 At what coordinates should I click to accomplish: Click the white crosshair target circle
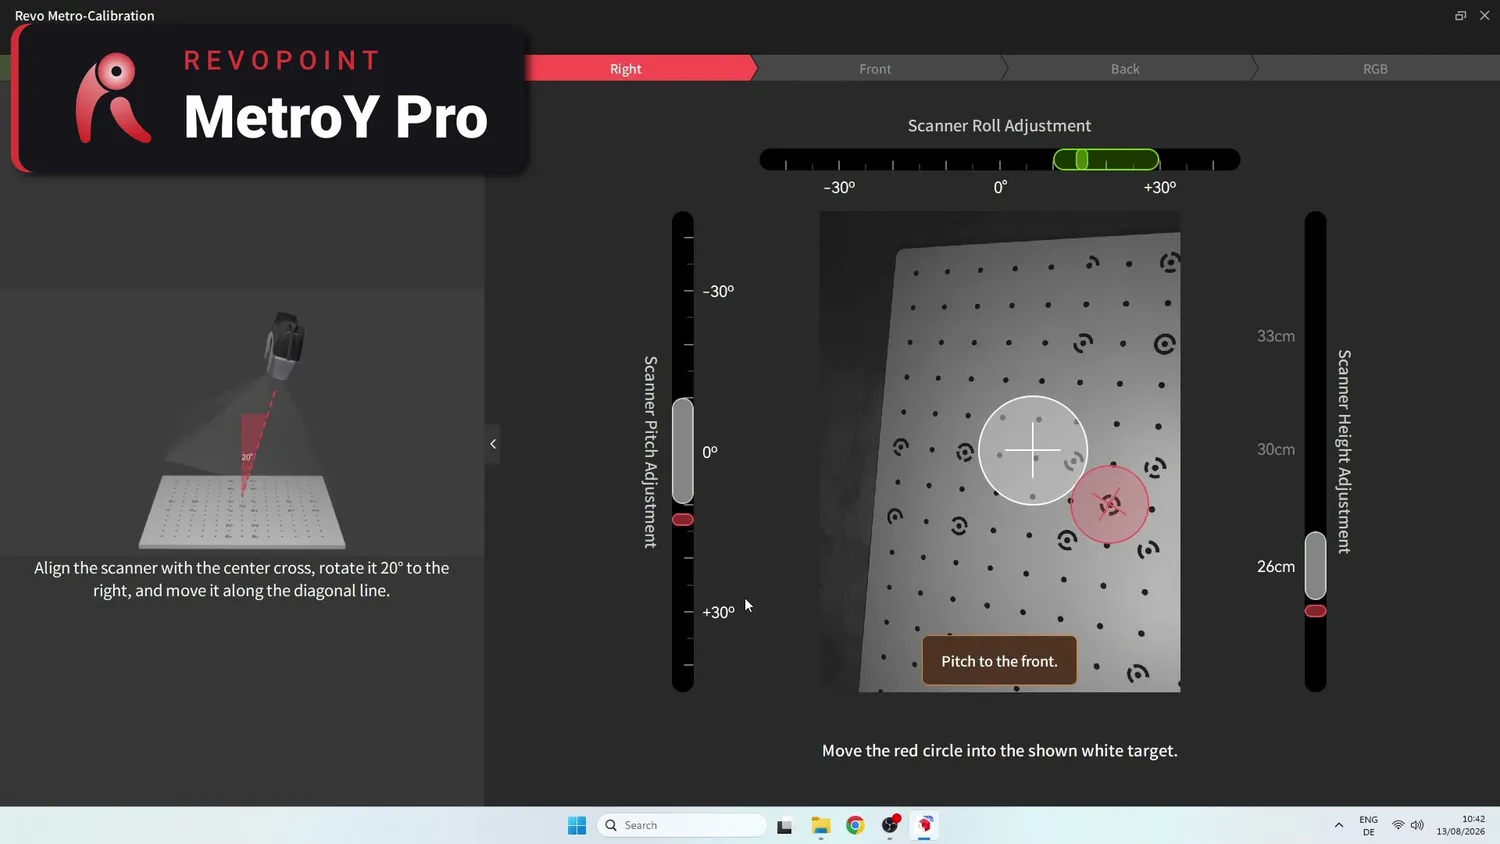[1033, 450]
